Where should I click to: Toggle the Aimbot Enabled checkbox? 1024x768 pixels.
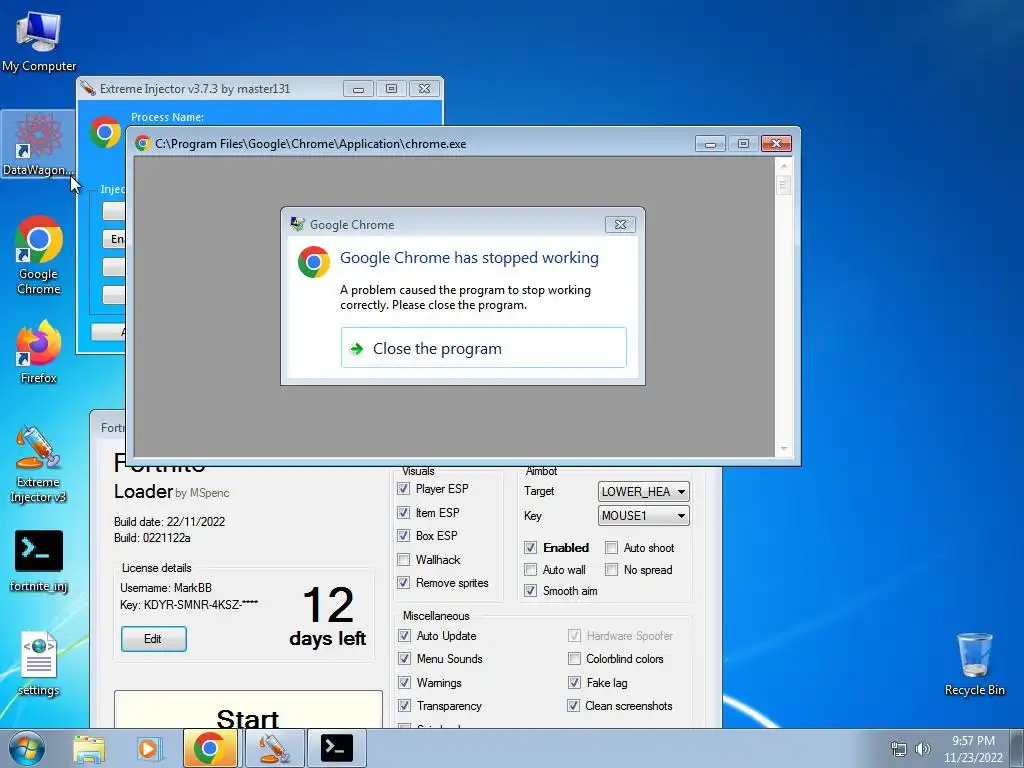[530, 547]
